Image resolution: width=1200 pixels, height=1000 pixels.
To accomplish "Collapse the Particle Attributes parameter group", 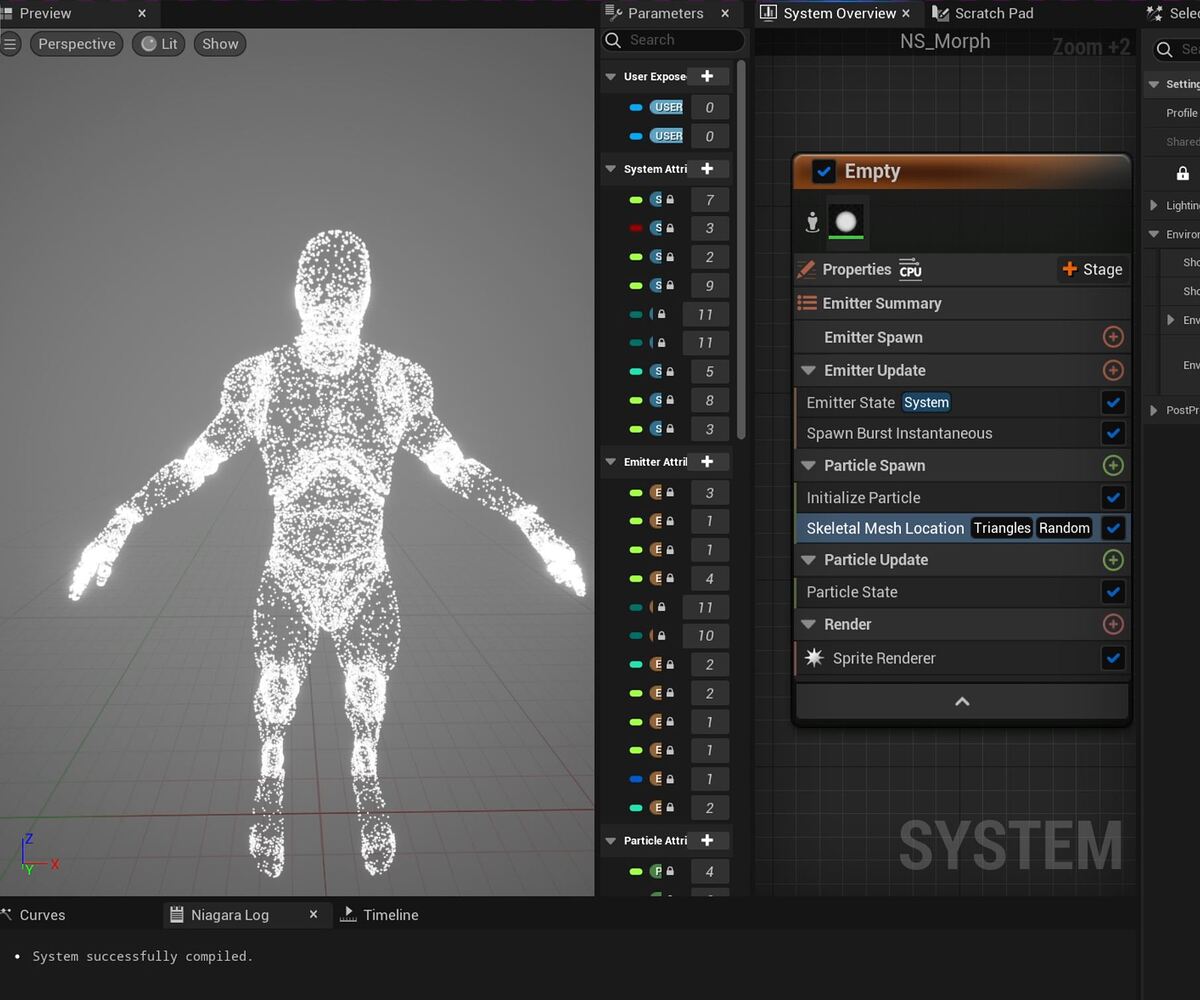I will tap(611, 841).
